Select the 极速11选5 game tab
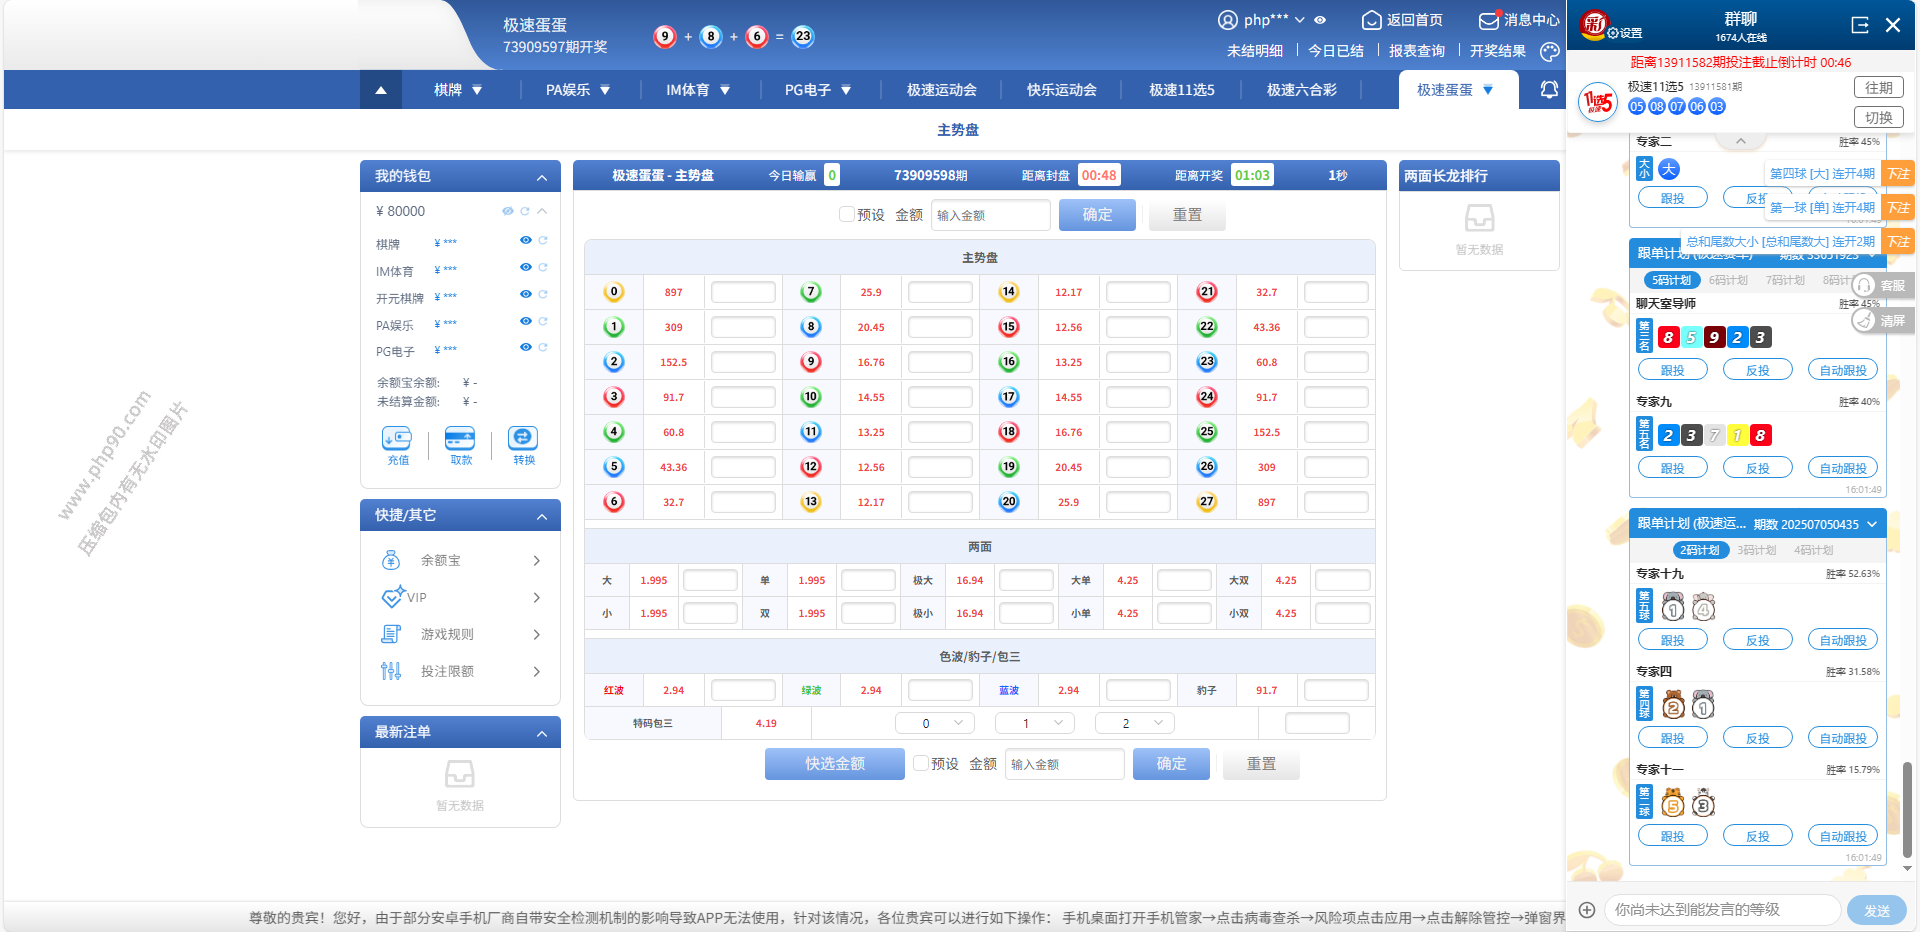The image size is (1920, 932). point(1181,90)
